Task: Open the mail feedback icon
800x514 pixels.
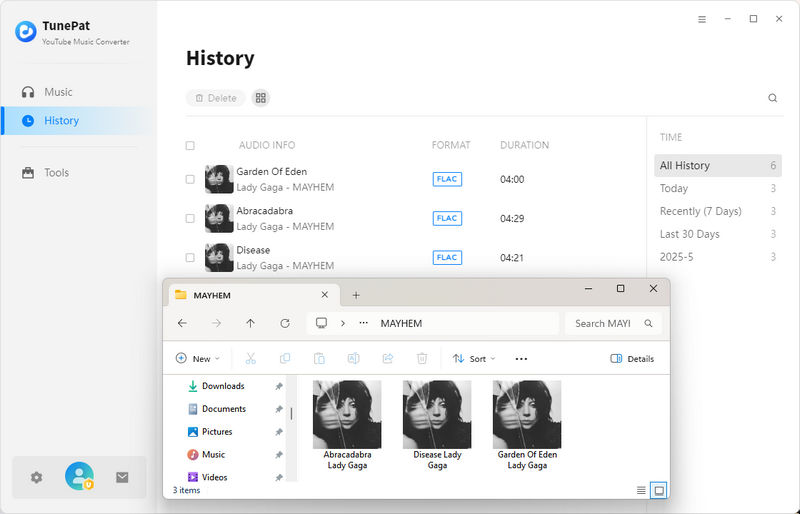Action: pos(122,477)
